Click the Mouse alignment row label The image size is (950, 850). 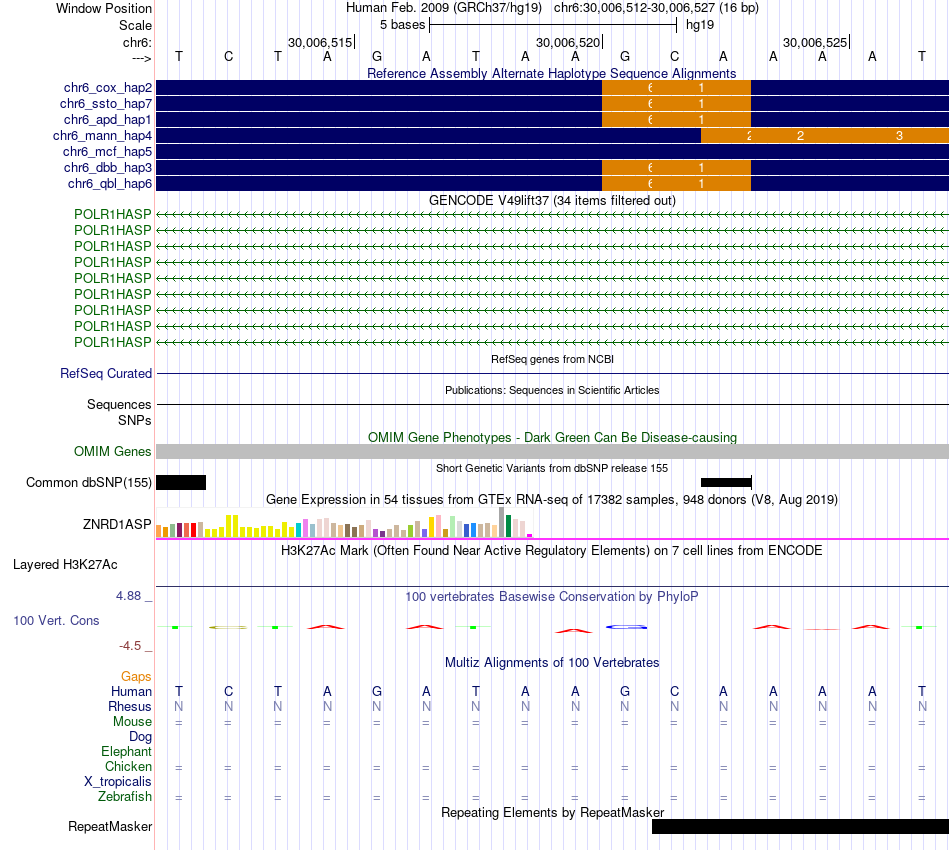[x=132, y=722]
